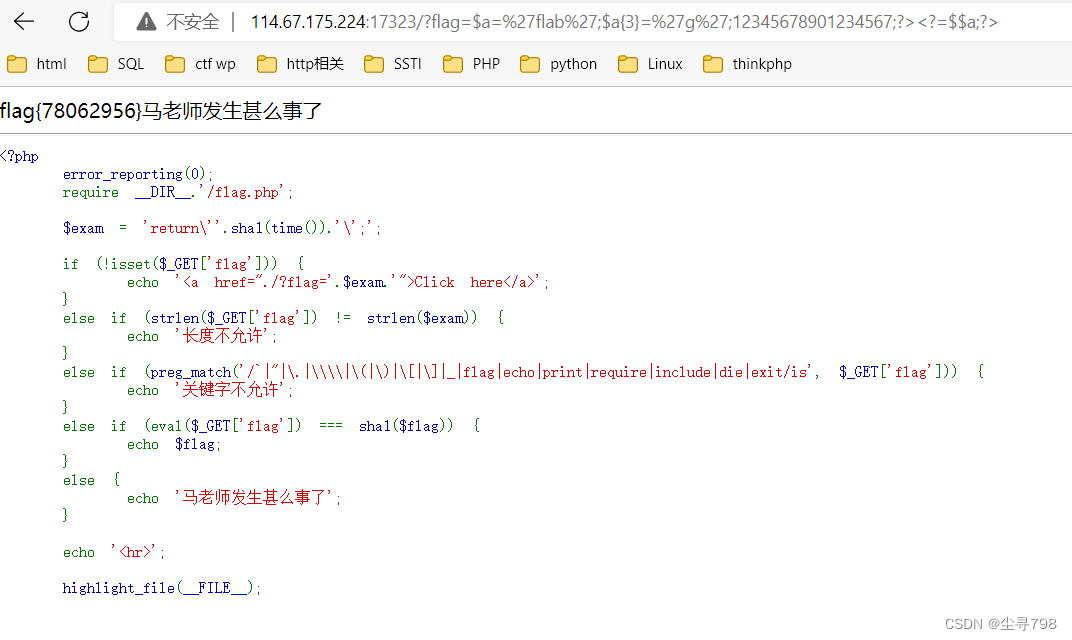Click the '关键字不允许' echo string
The width and height of the screenshot is (1072, 640).
pyautogui.click(x=230, y=390)
